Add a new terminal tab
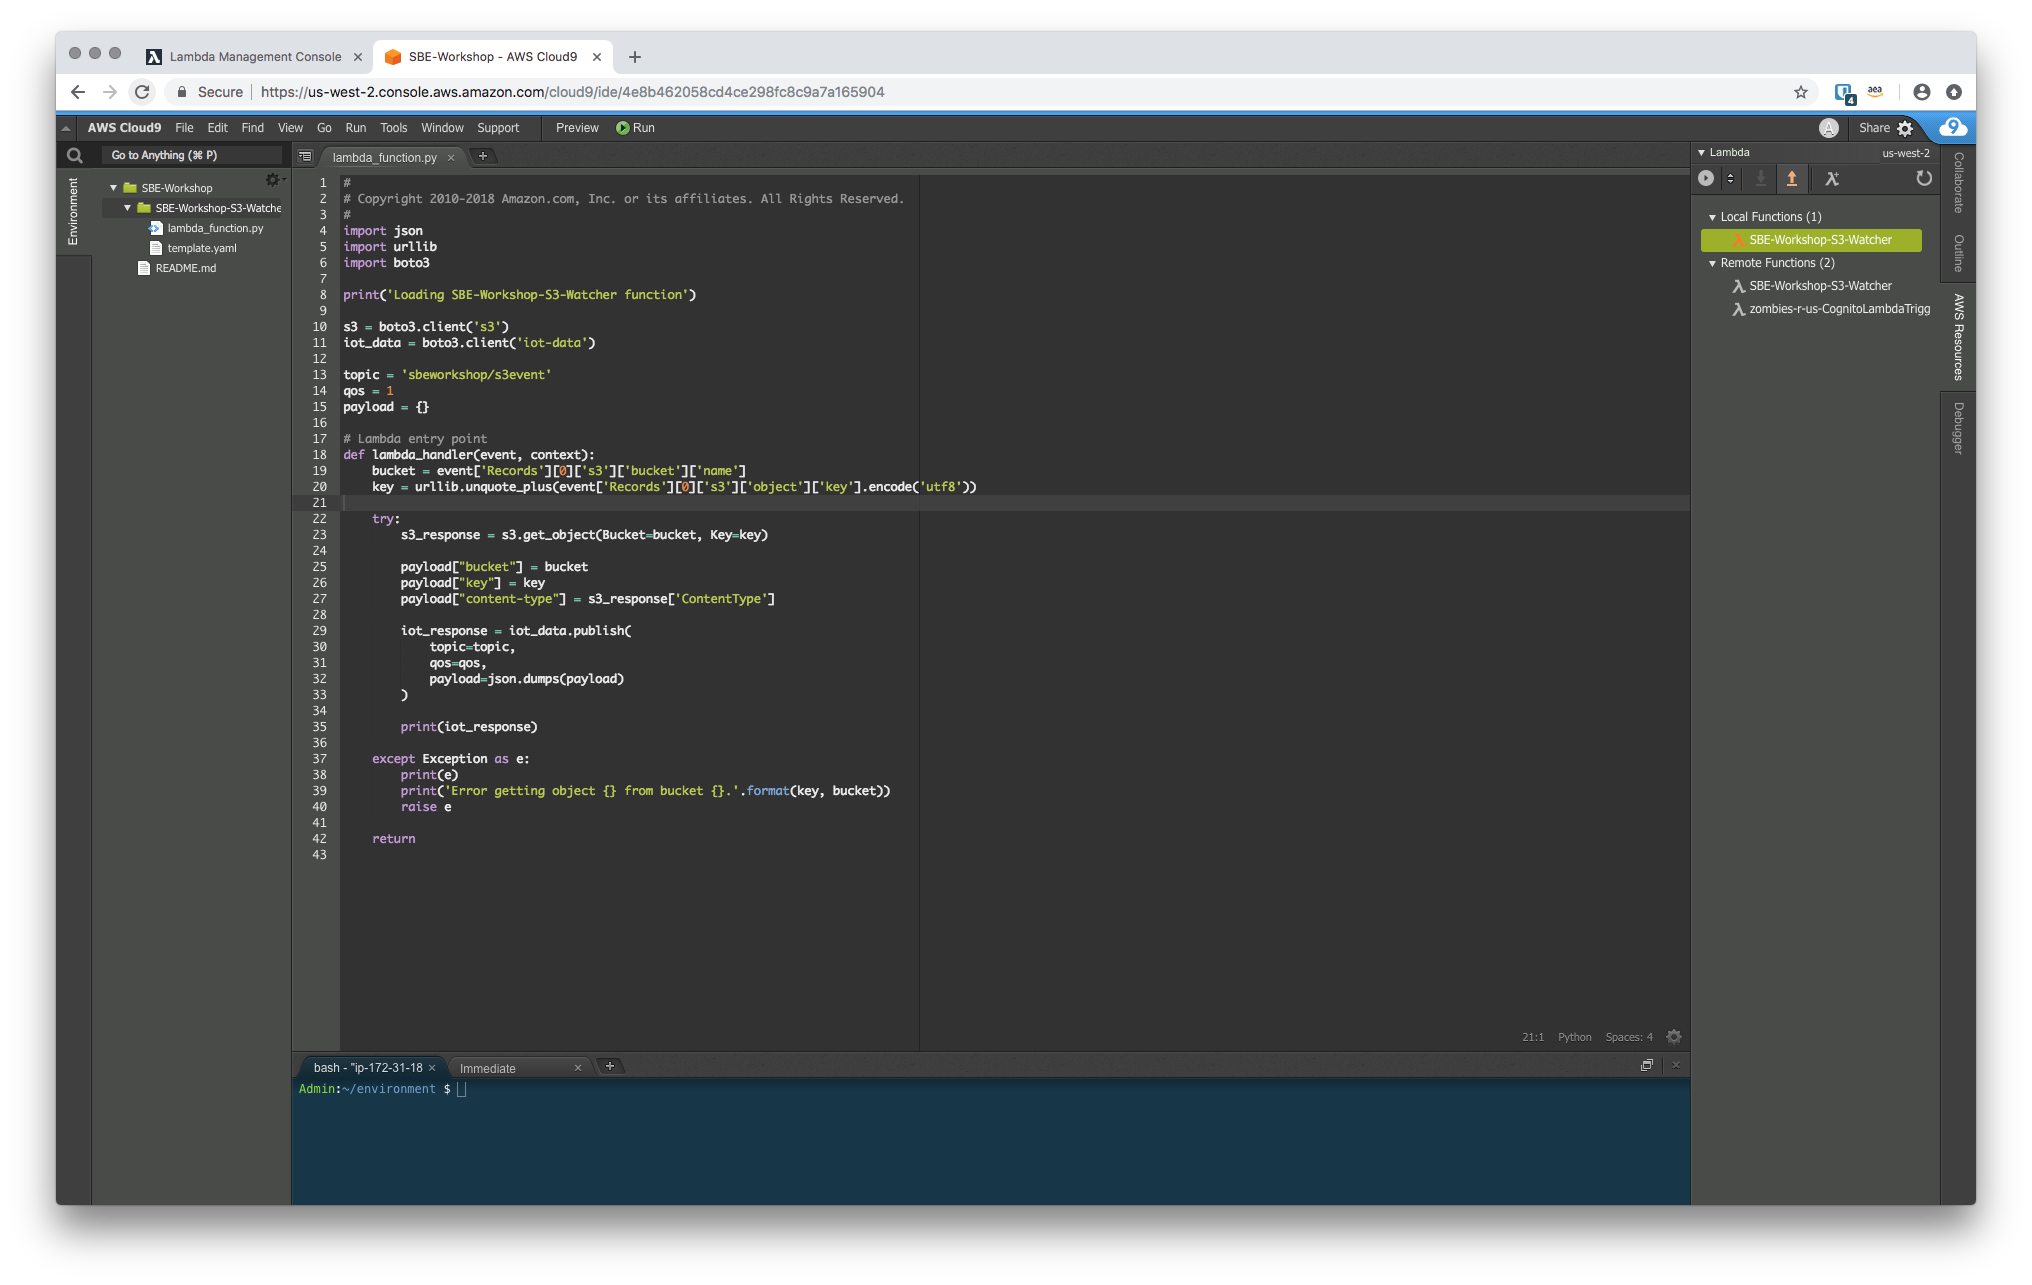The width and height of the screenshot is (2032, 1285). point(610,1066)
